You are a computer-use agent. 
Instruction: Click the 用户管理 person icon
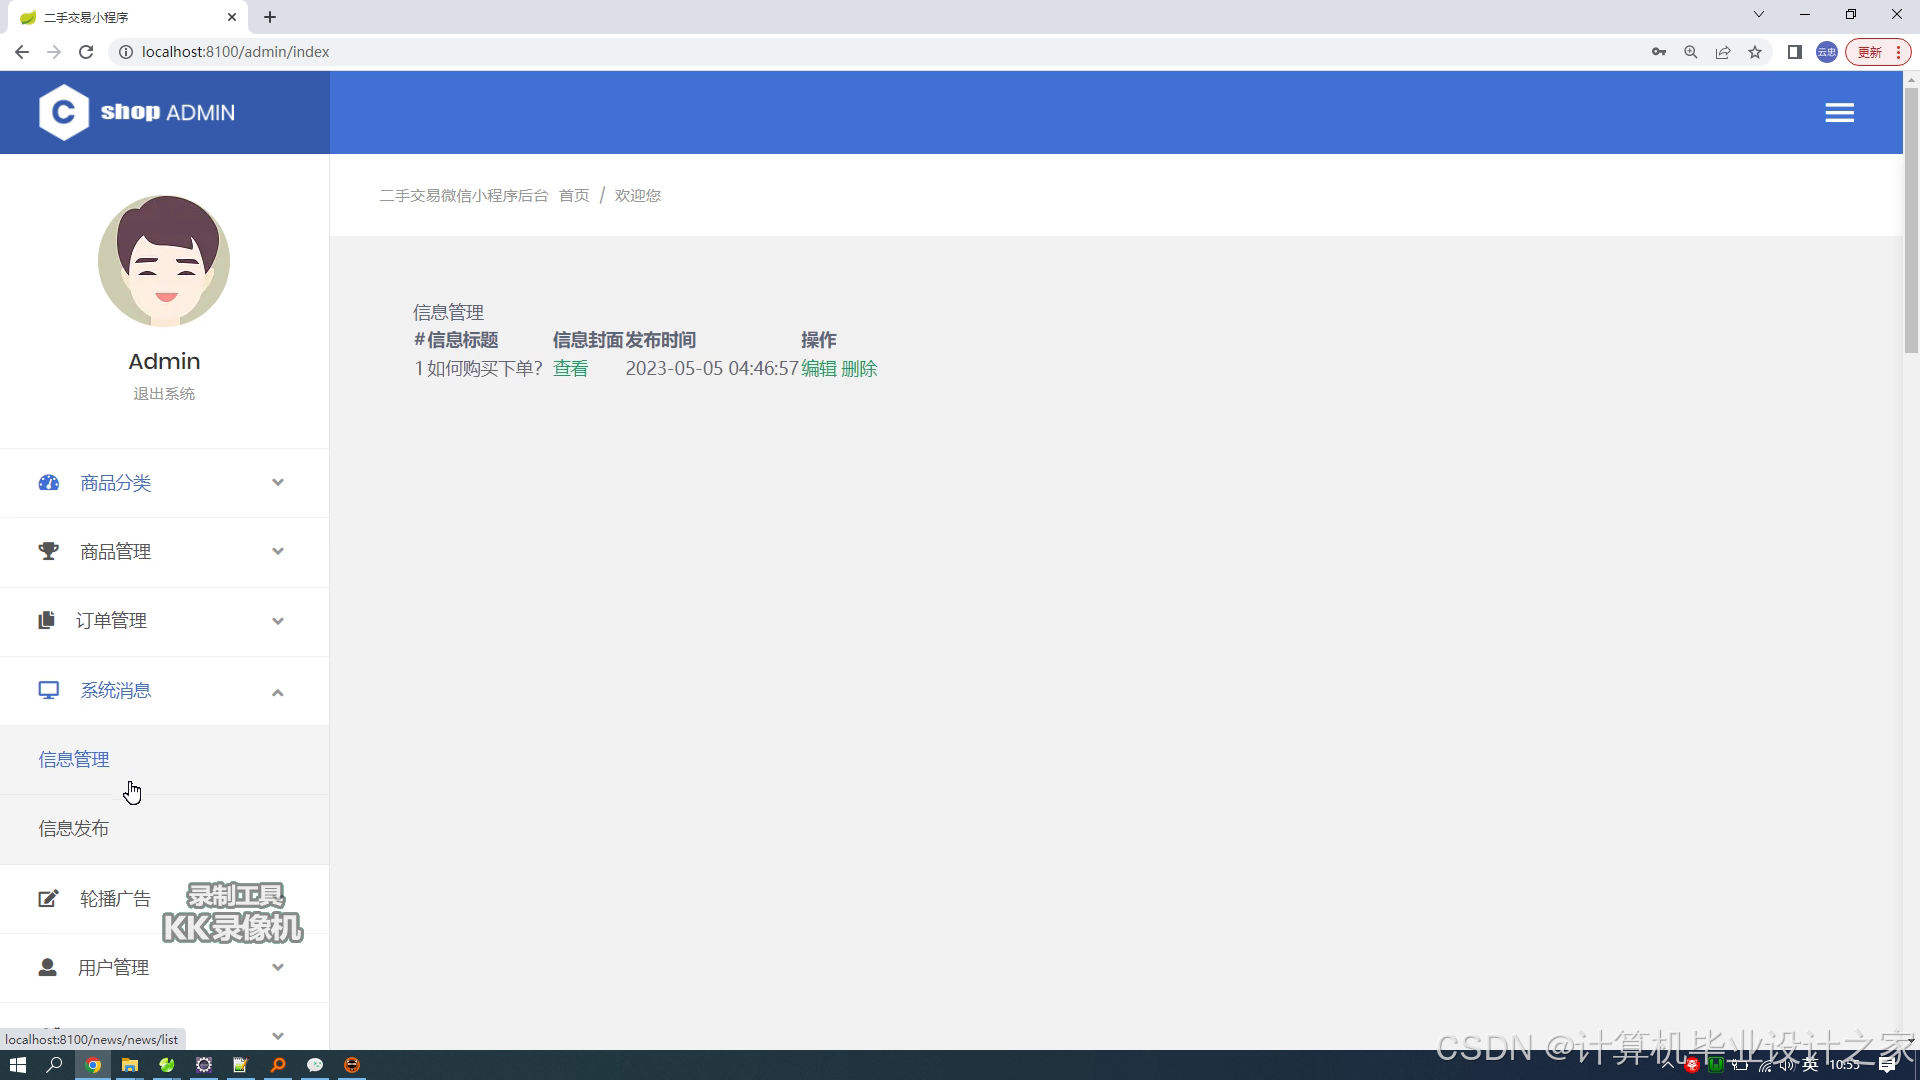click(47, 967)
